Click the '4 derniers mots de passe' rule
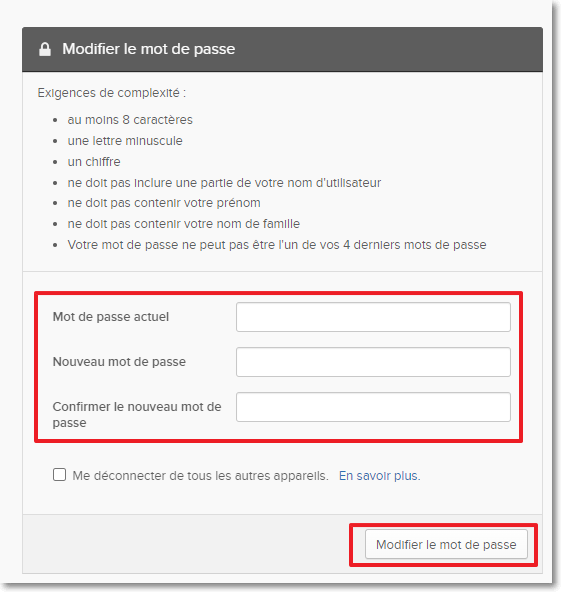This screenshot has width=561, height=592. pos(277,245)
